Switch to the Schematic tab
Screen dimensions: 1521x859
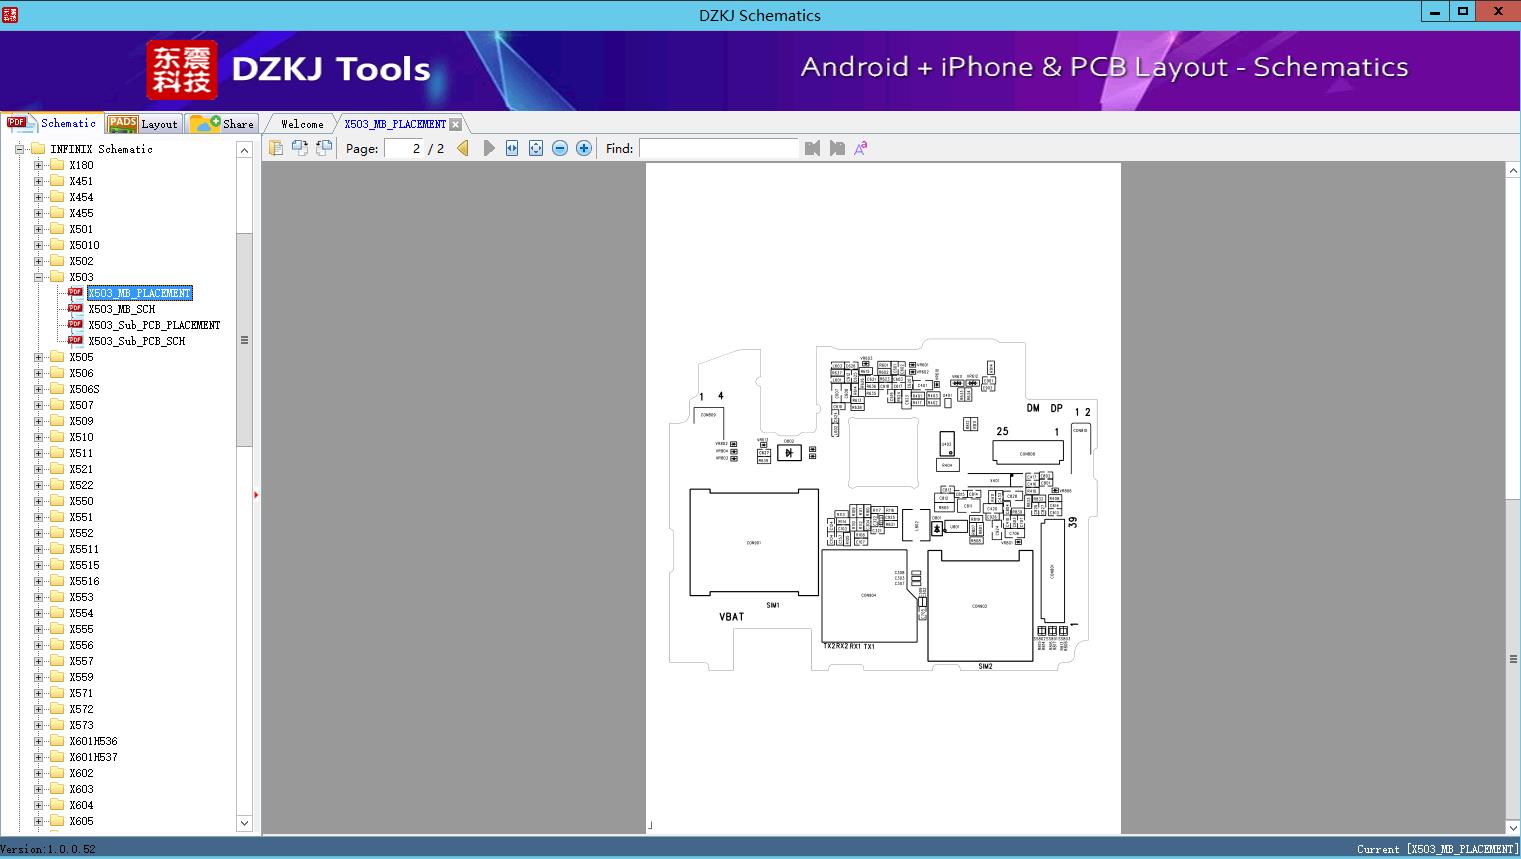[x=52, y=123]
